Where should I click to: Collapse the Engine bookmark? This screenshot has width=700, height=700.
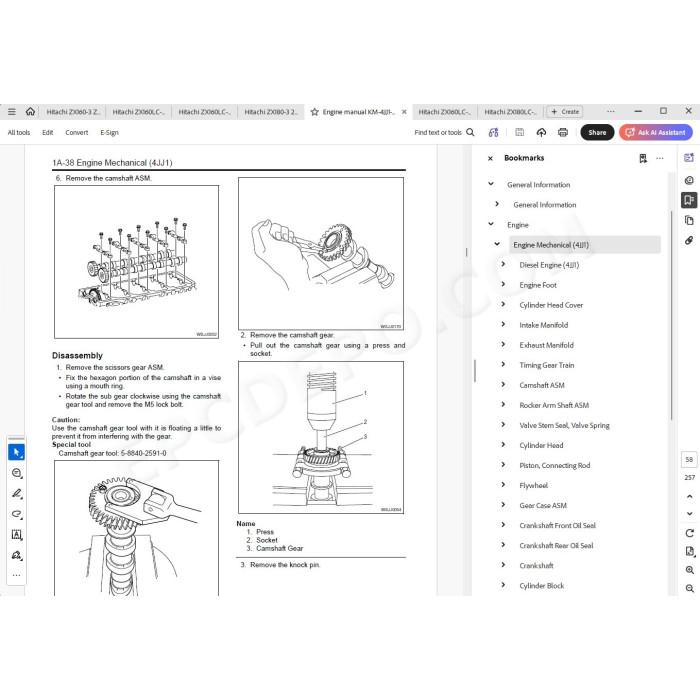click(491, 224)
